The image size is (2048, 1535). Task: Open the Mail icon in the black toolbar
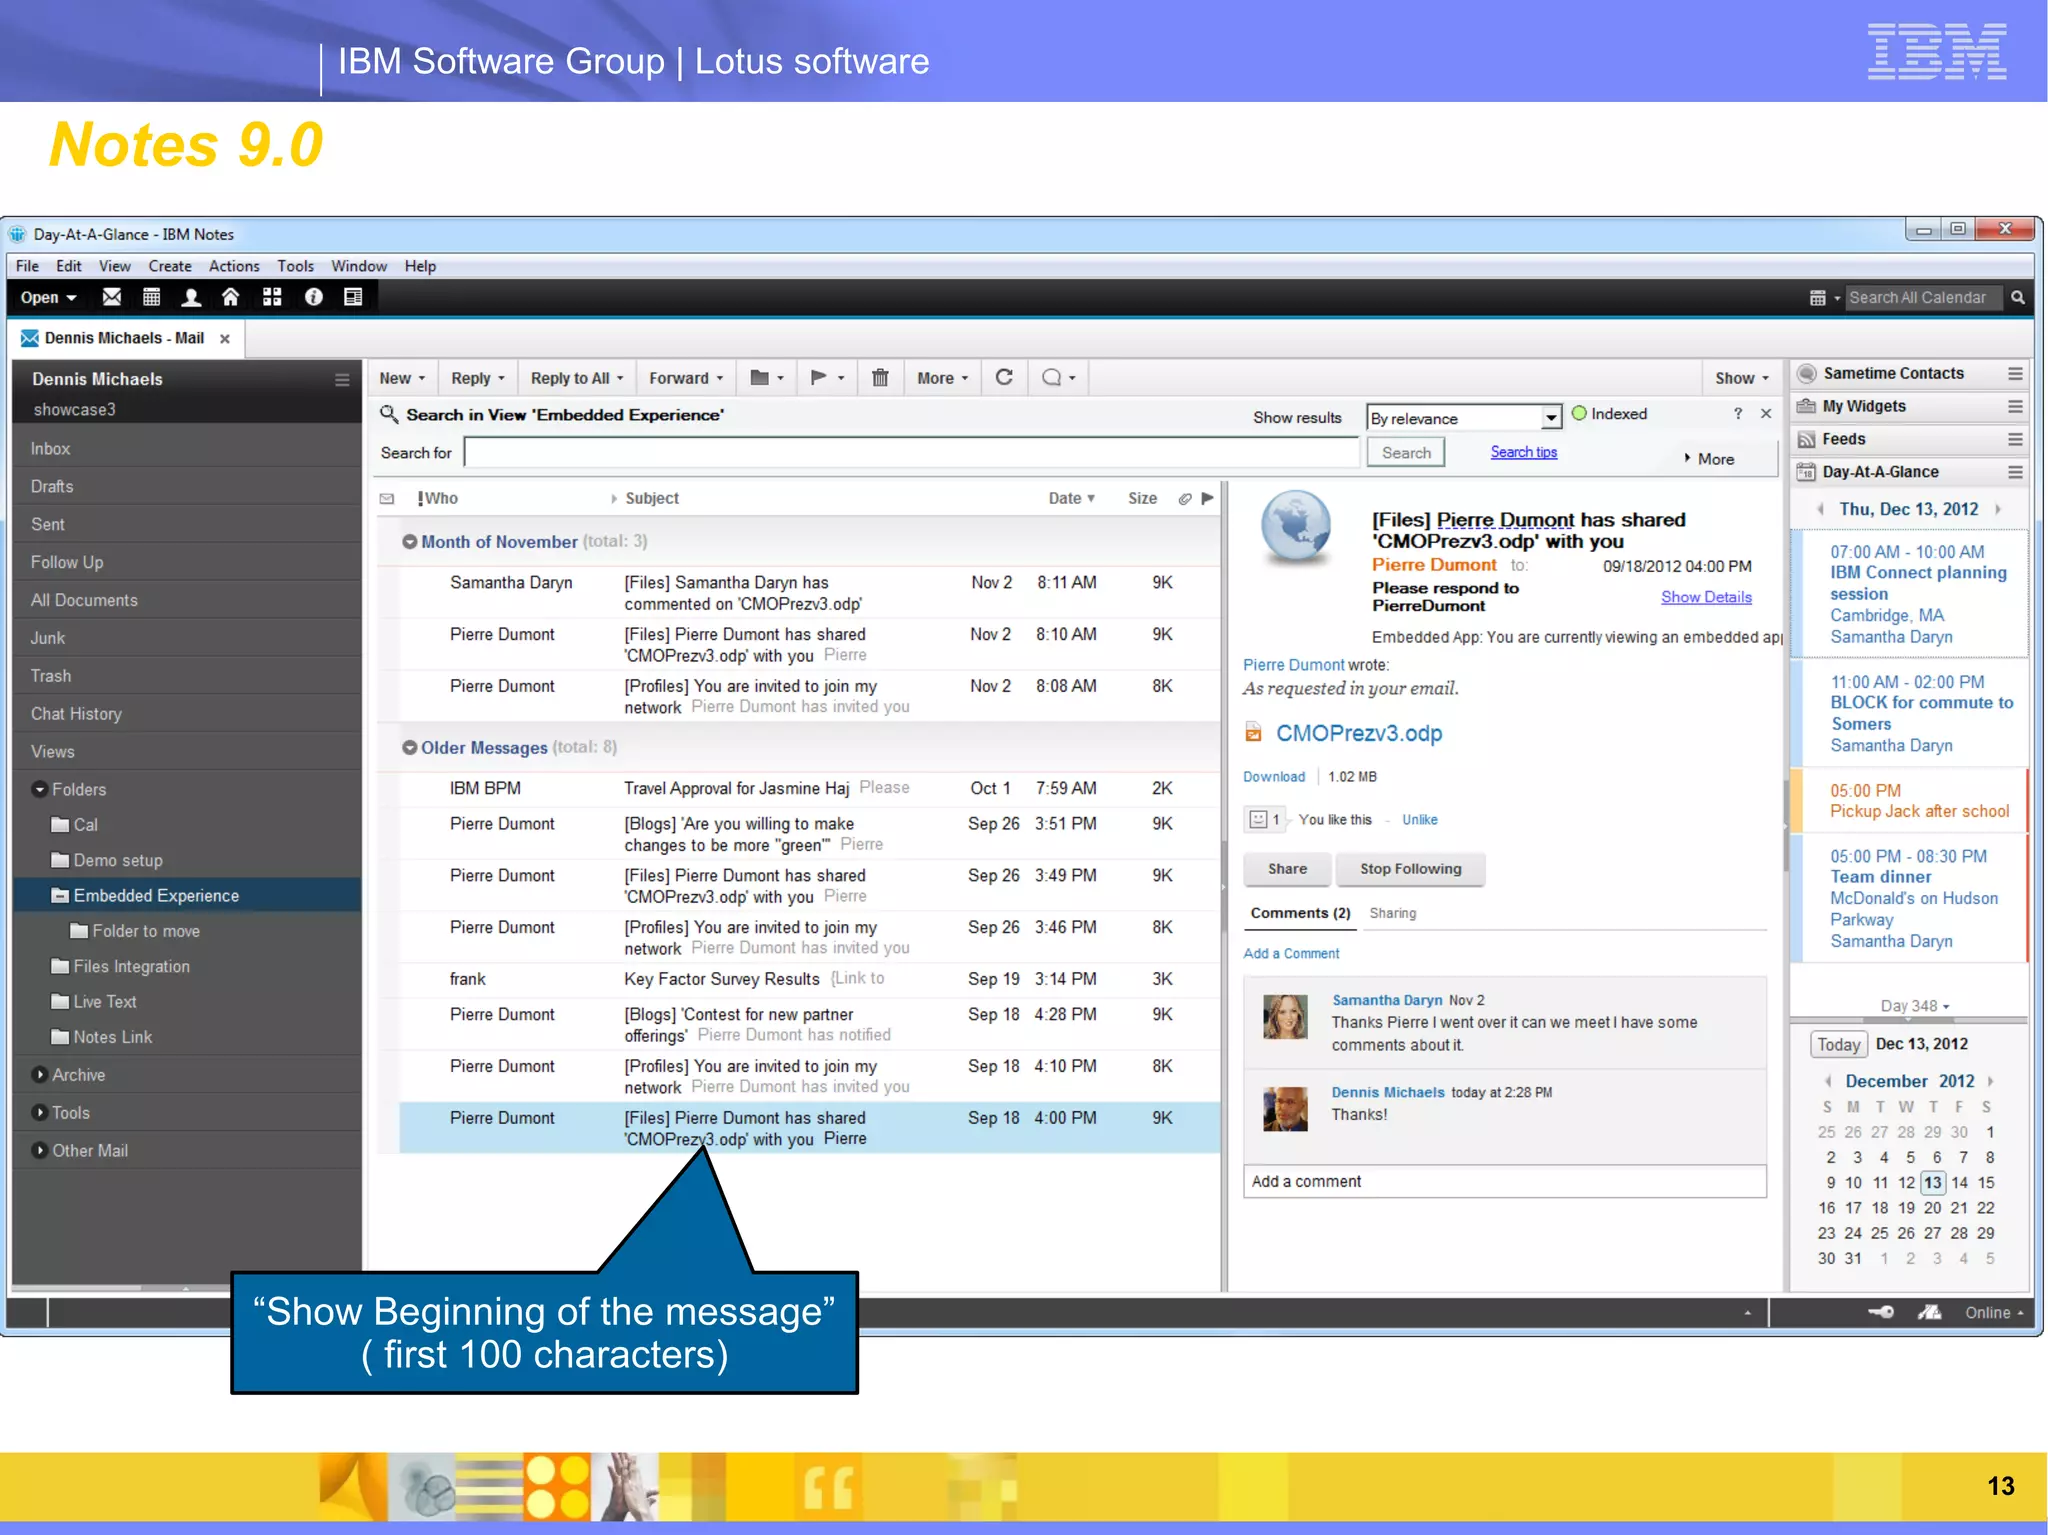click(112, 297)
